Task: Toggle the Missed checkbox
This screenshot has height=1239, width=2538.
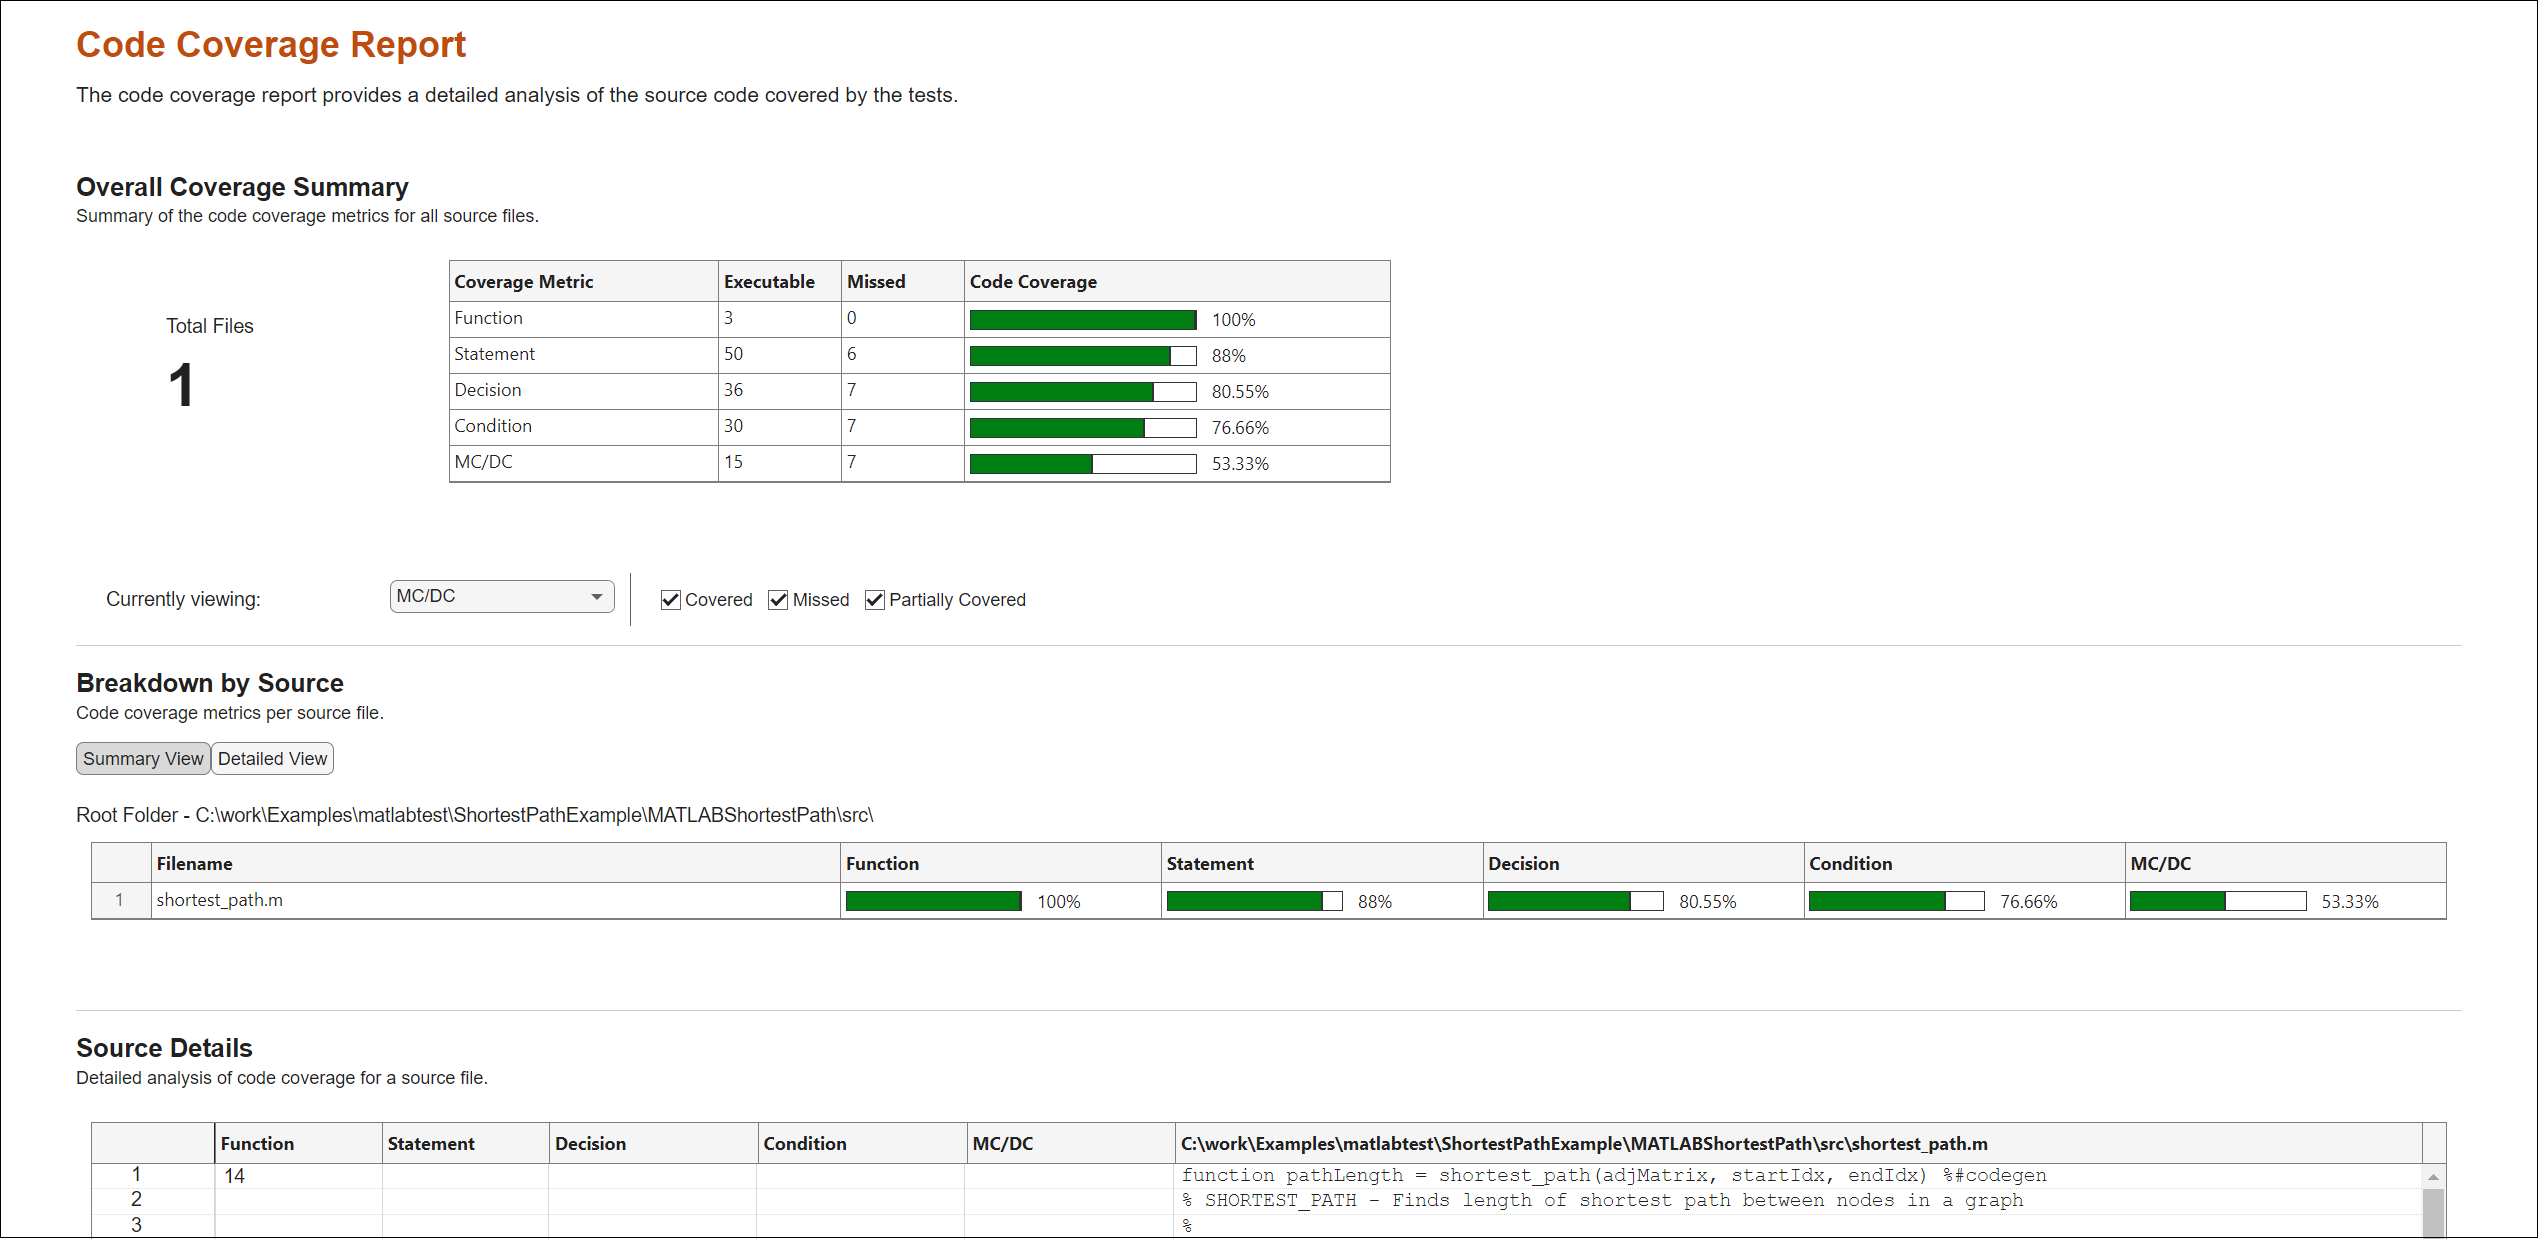Action: click(x=778, y=600)
